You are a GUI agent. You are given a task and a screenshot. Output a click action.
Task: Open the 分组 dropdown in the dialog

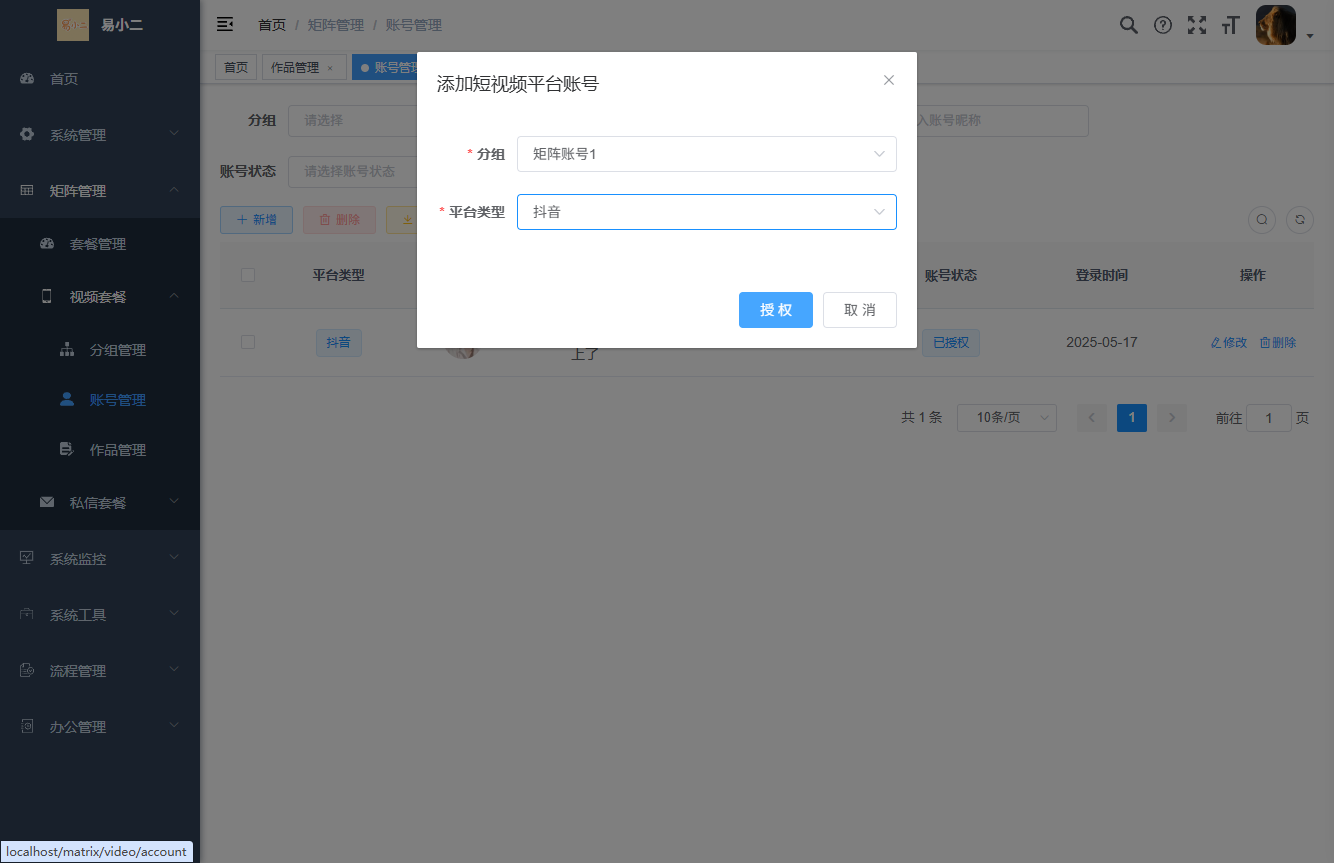click(x=706, y=154)
